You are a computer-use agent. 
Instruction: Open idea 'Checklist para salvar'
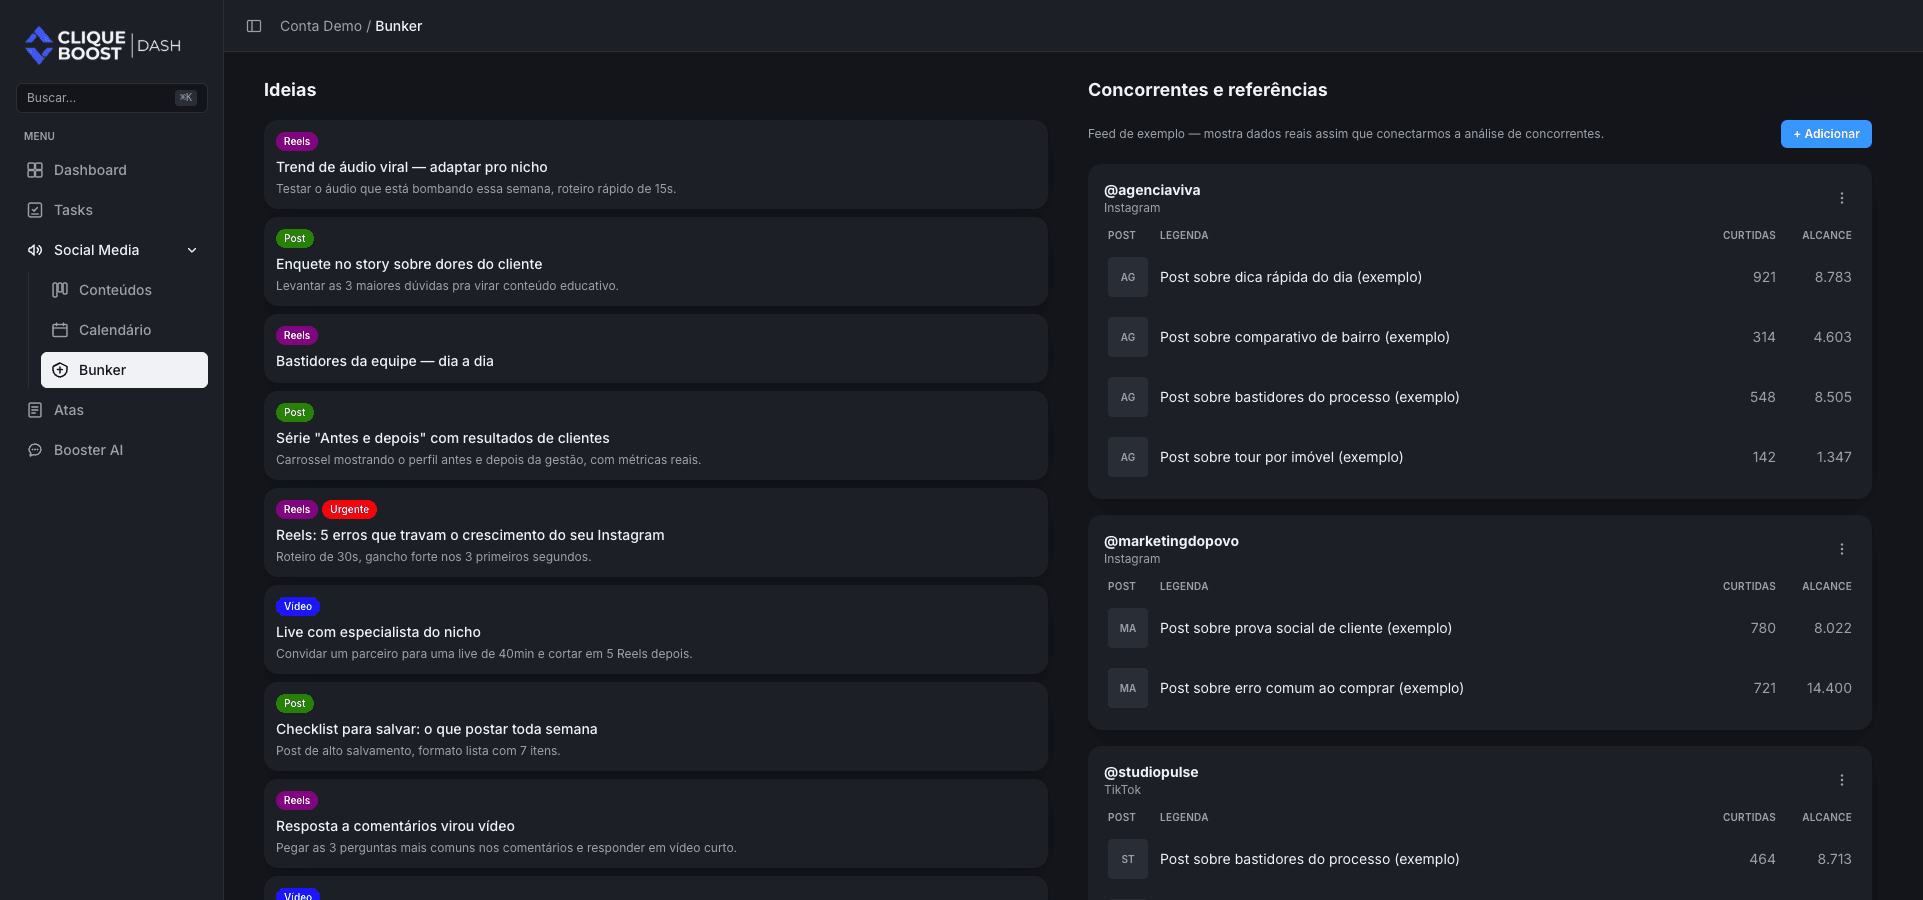pos(656,727)
